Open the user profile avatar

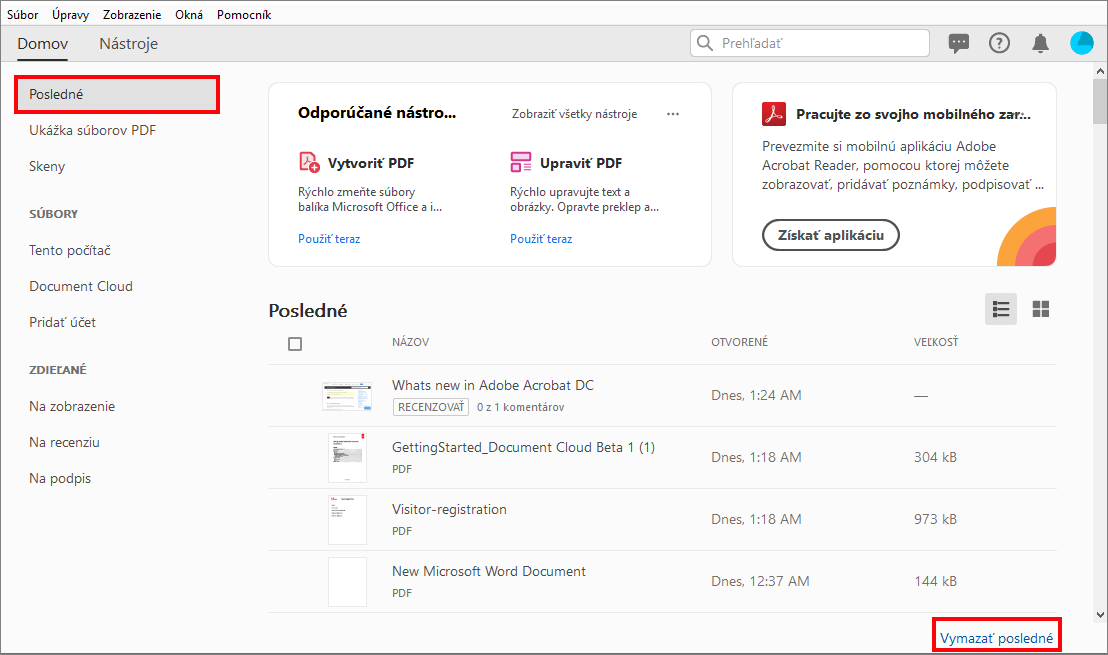1081,43
